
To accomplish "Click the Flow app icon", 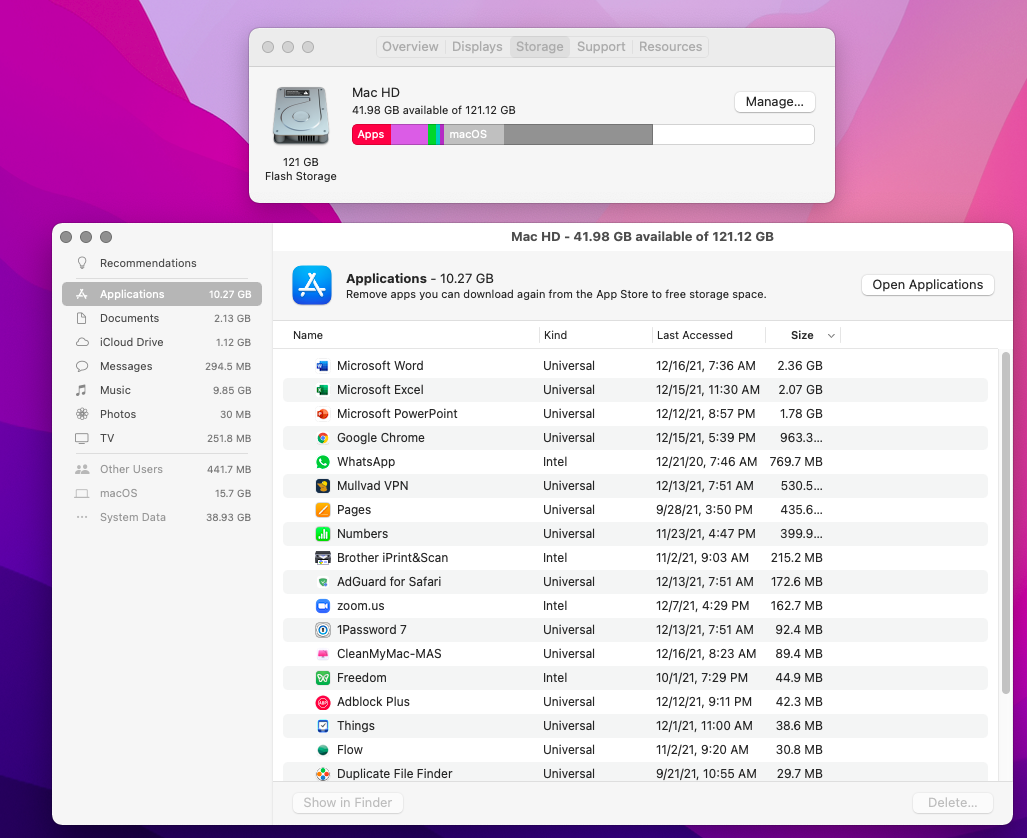I will [322, 750].
